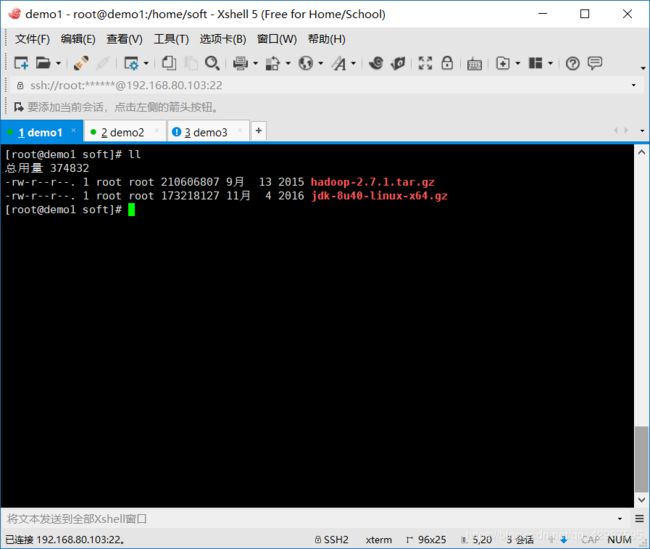The width and height of the screenshot is (650, 549).
Task: Click the New Session icon
Action: tap(21, 63)
